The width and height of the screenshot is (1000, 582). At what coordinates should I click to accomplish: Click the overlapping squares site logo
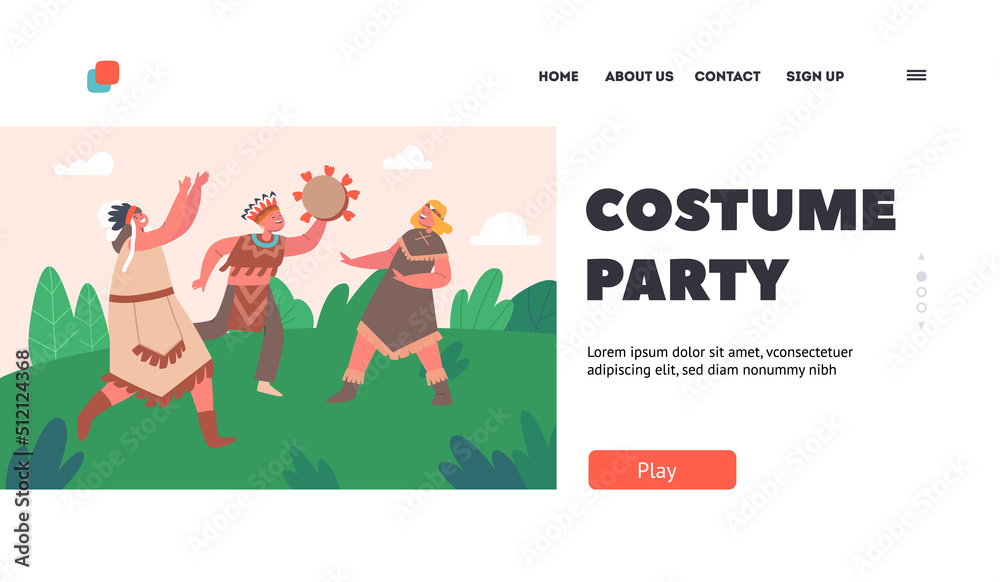pos(103,76)
